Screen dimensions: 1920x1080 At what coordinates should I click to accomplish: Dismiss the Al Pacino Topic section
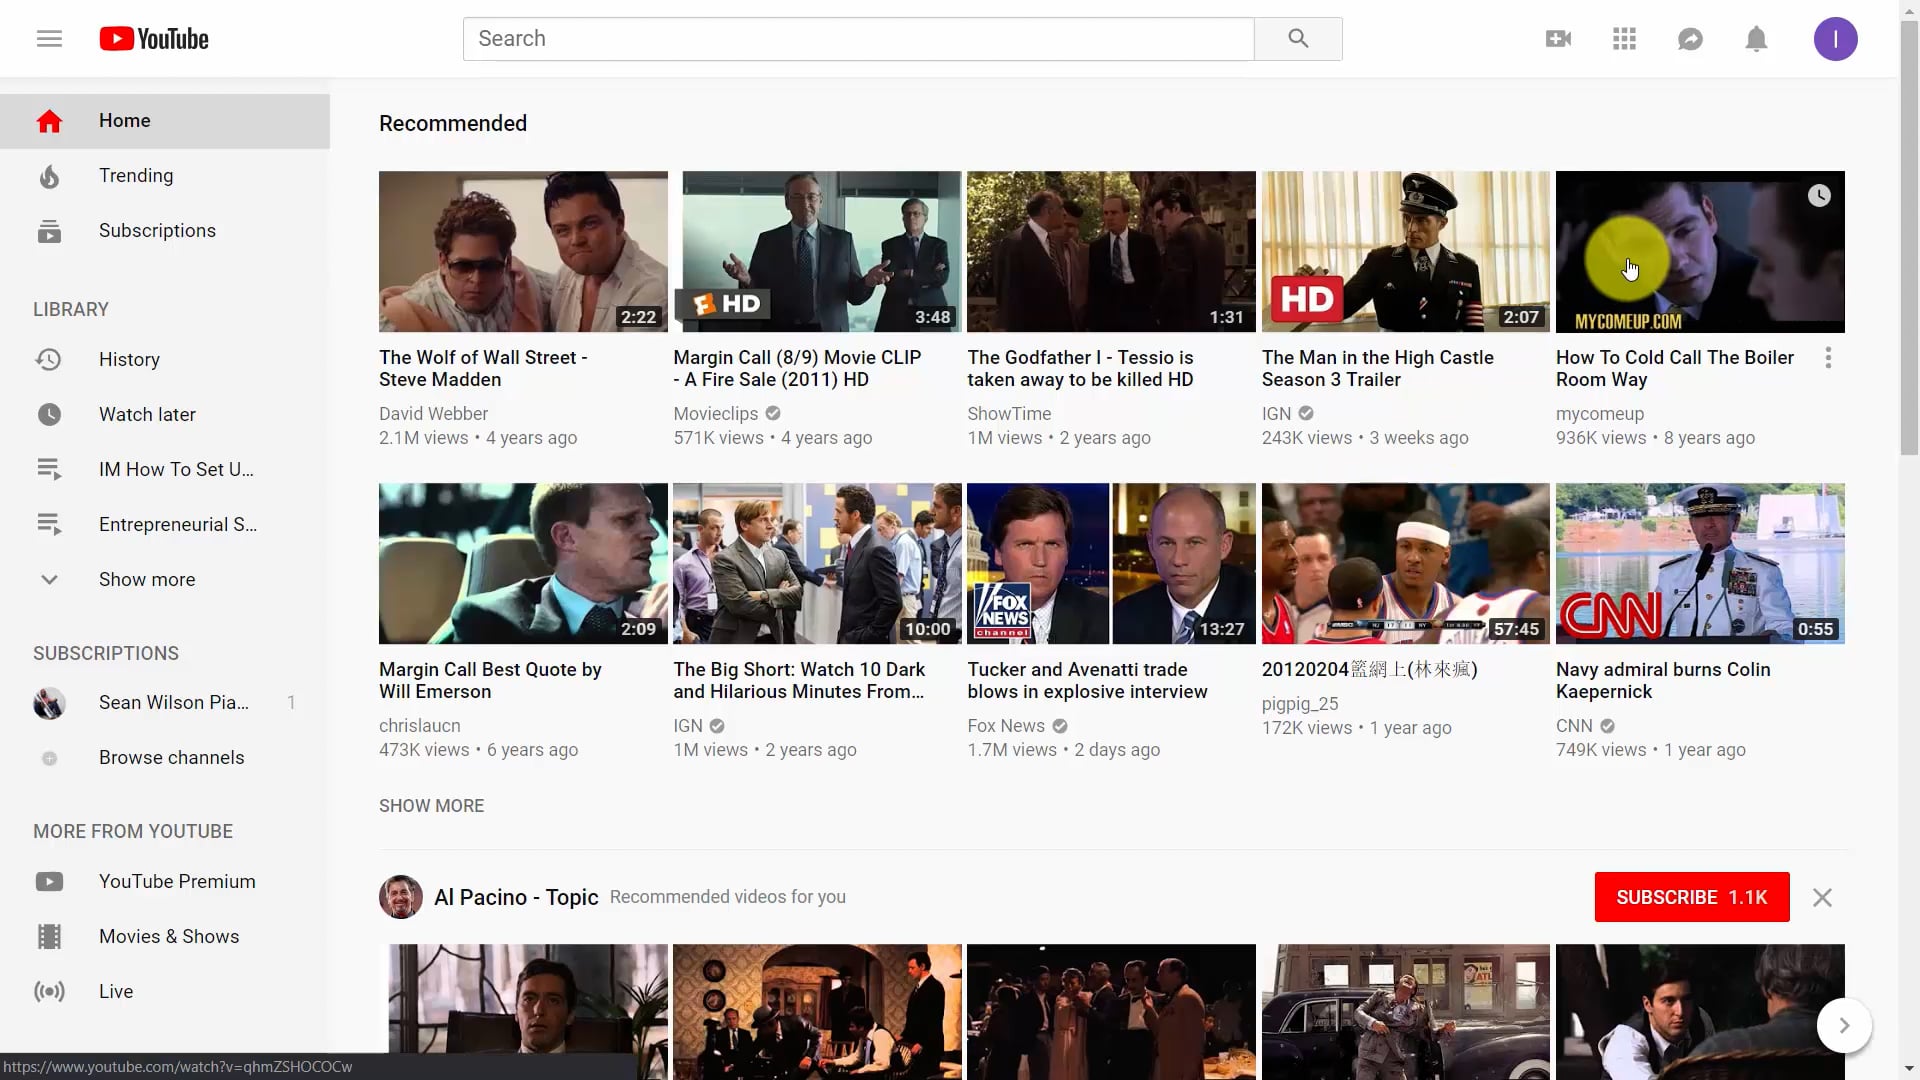[x=1822, y=897]
